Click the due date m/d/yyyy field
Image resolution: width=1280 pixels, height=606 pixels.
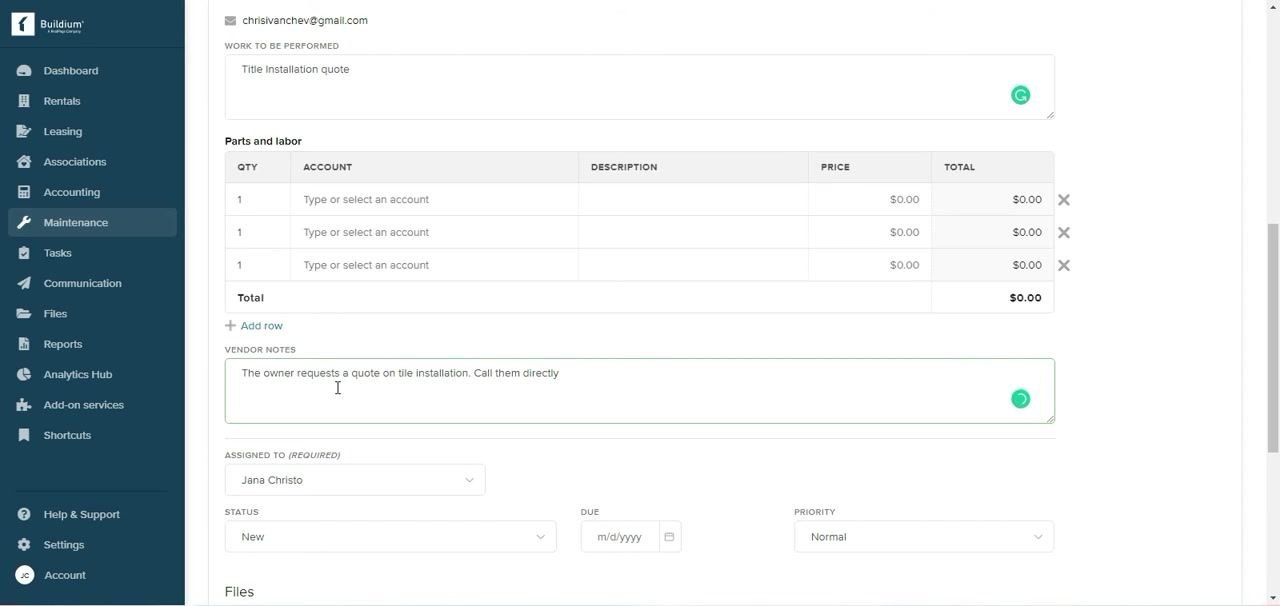pos(620,537)
